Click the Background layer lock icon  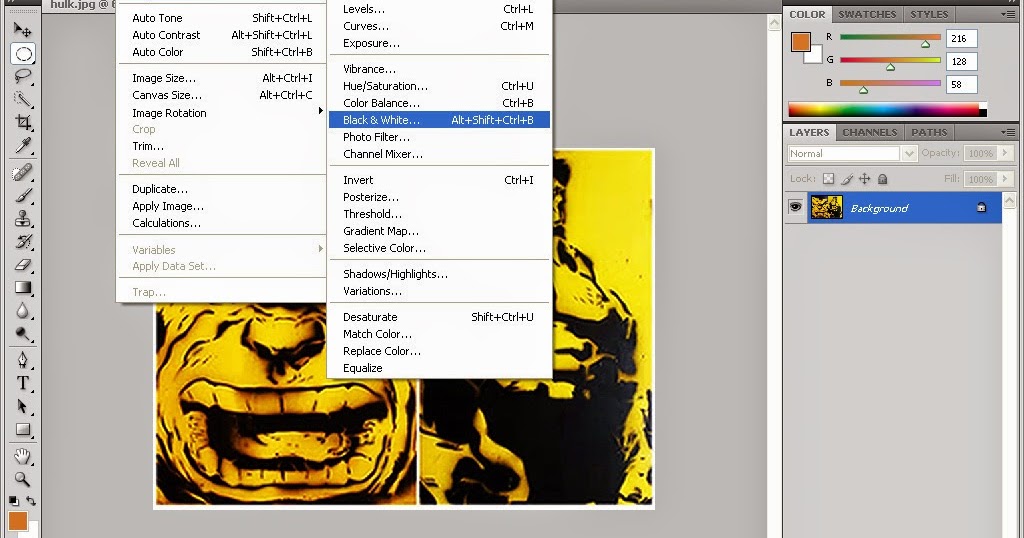coord(981,208)
